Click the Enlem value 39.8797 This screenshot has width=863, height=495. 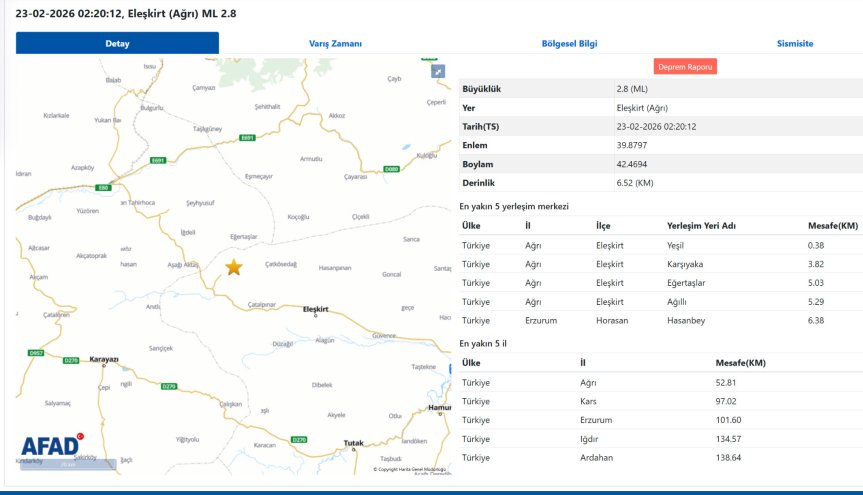[632, 145]
